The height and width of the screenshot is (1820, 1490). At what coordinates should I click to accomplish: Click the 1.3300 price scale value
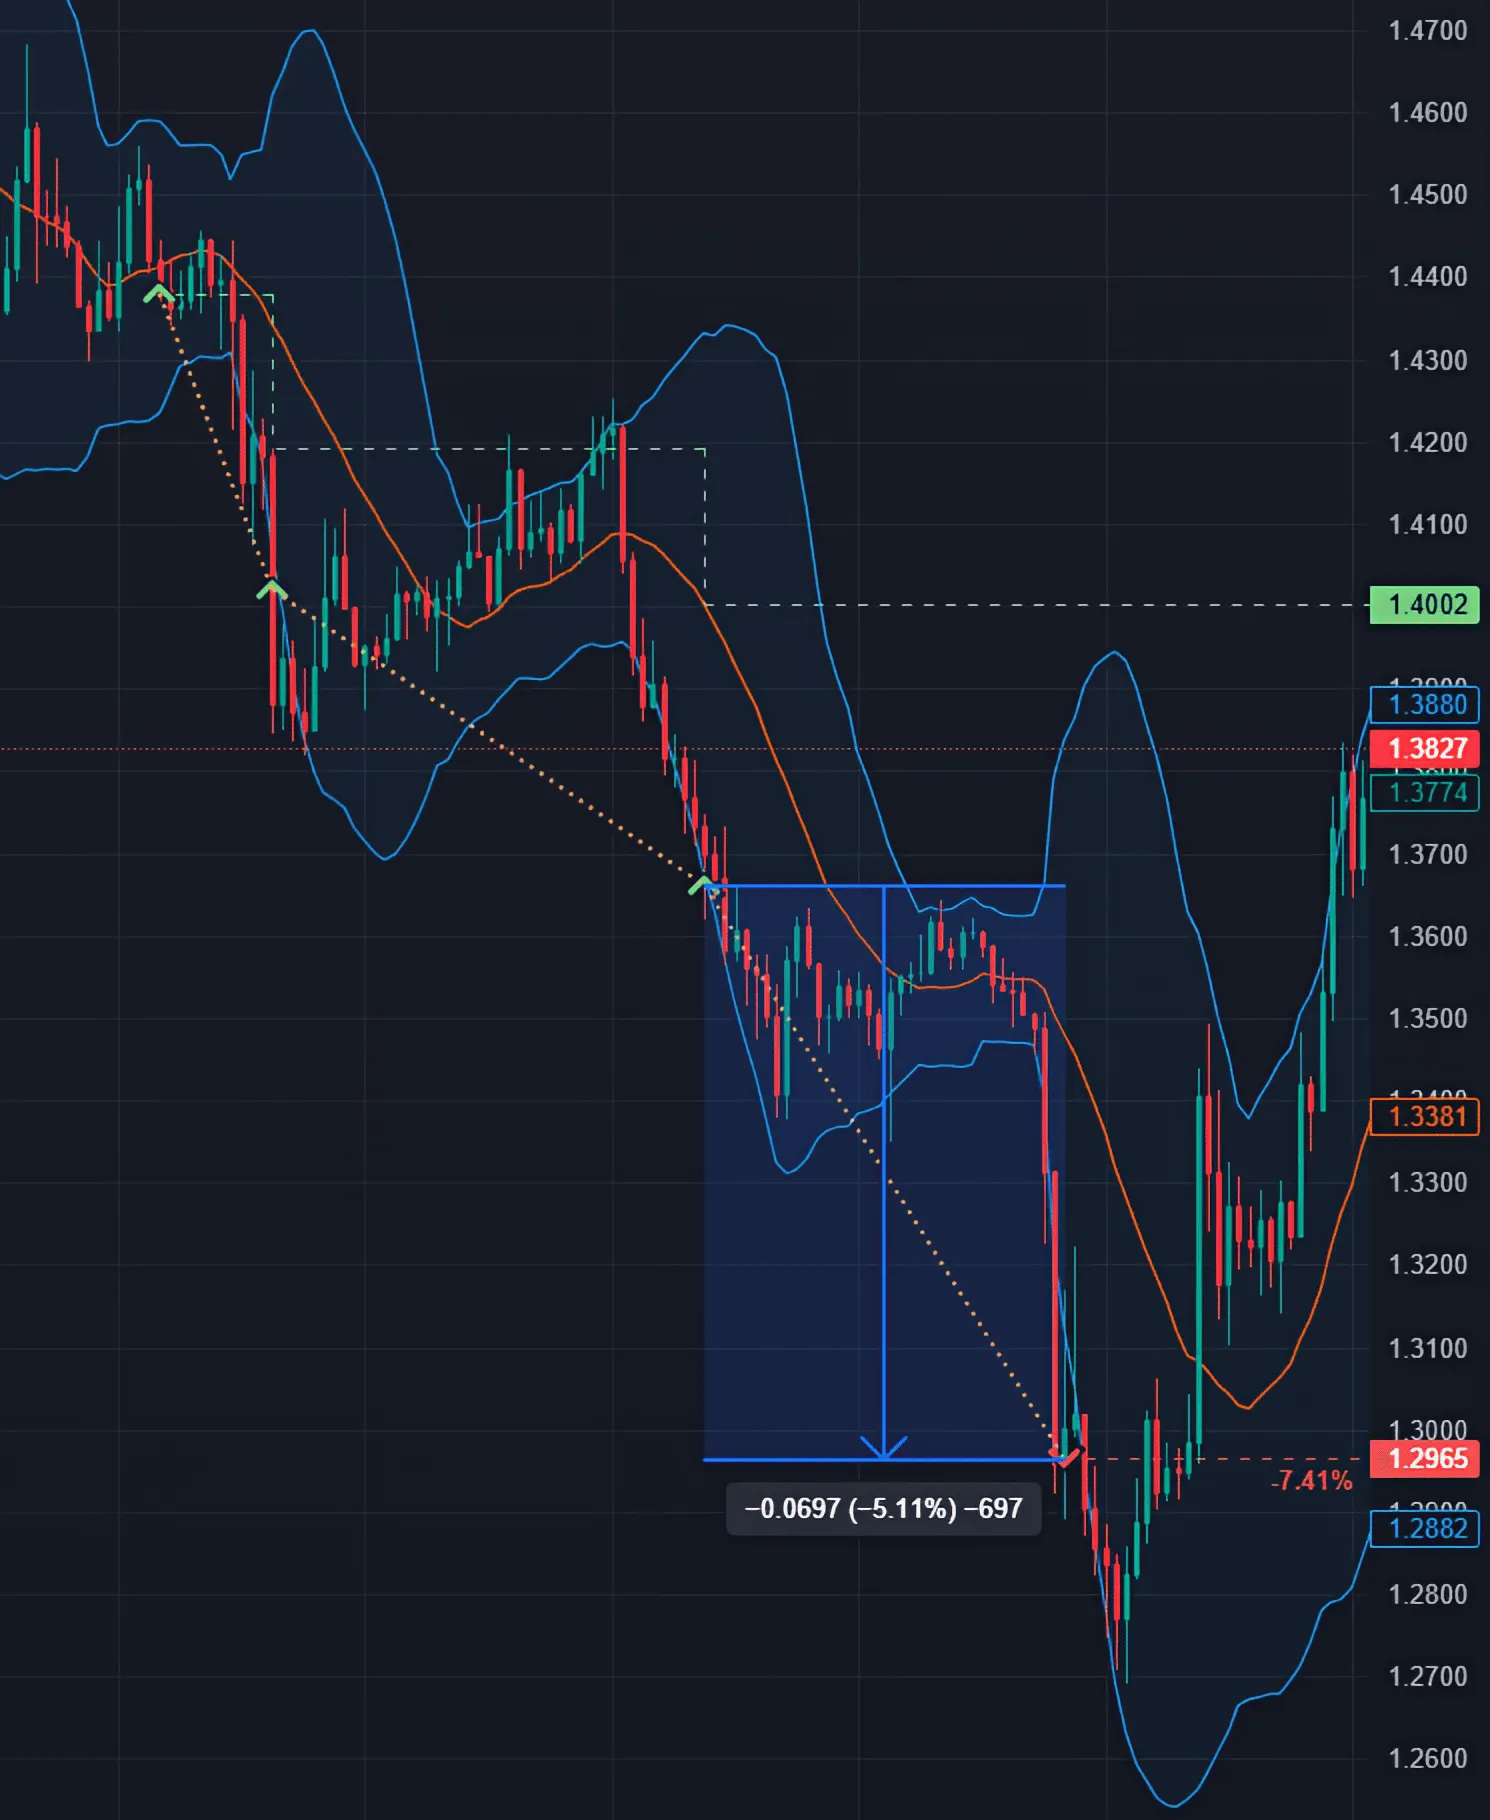click(x=1428, y=1182)
